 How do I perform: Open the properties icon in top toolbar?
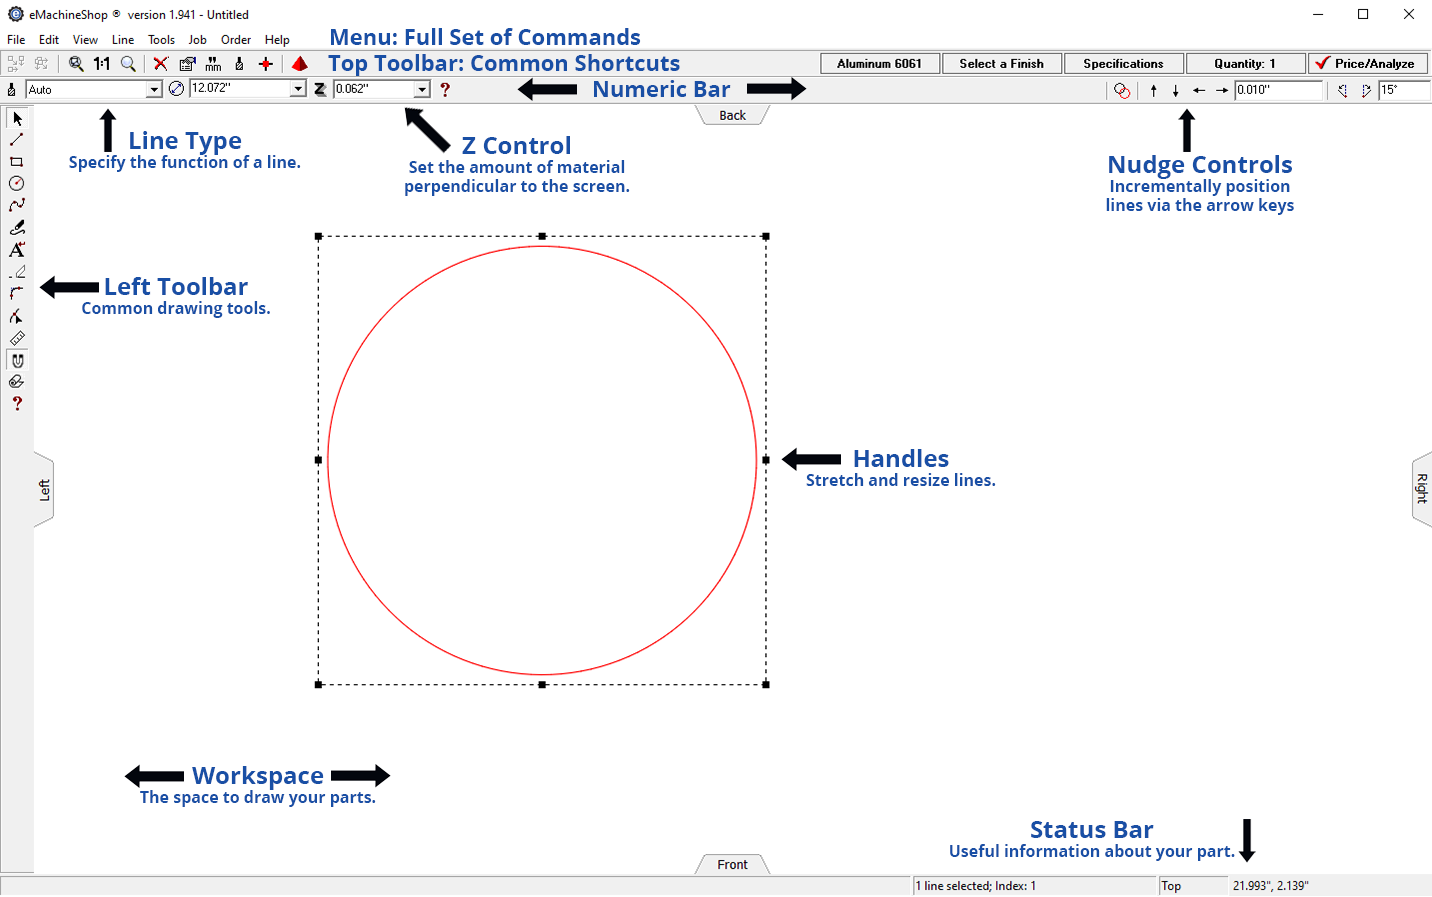pyautogui.click(x=187, y=63)
